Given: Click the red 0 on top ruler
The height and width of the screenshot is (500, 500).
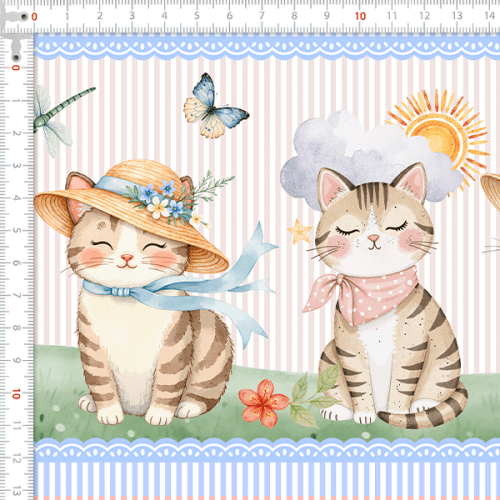Looking at the screenshot, I should 34,17.
